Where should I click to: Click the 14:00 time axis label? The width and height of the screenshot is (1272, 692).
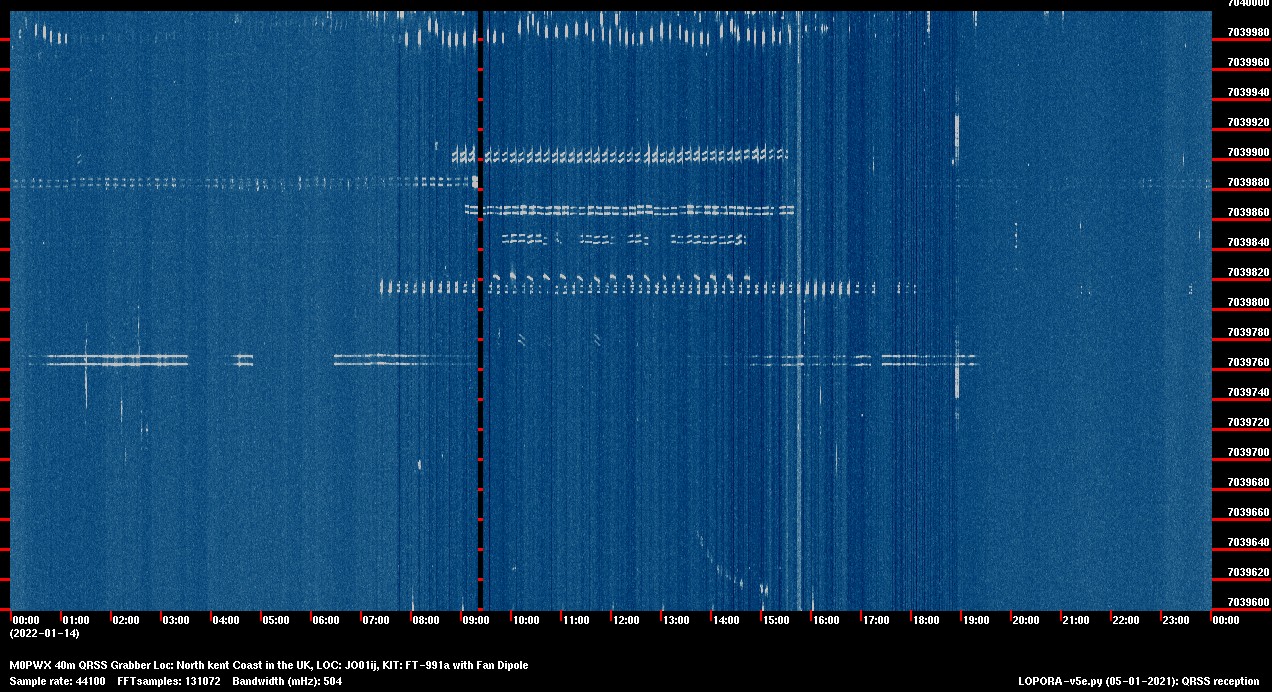[726, 620]
